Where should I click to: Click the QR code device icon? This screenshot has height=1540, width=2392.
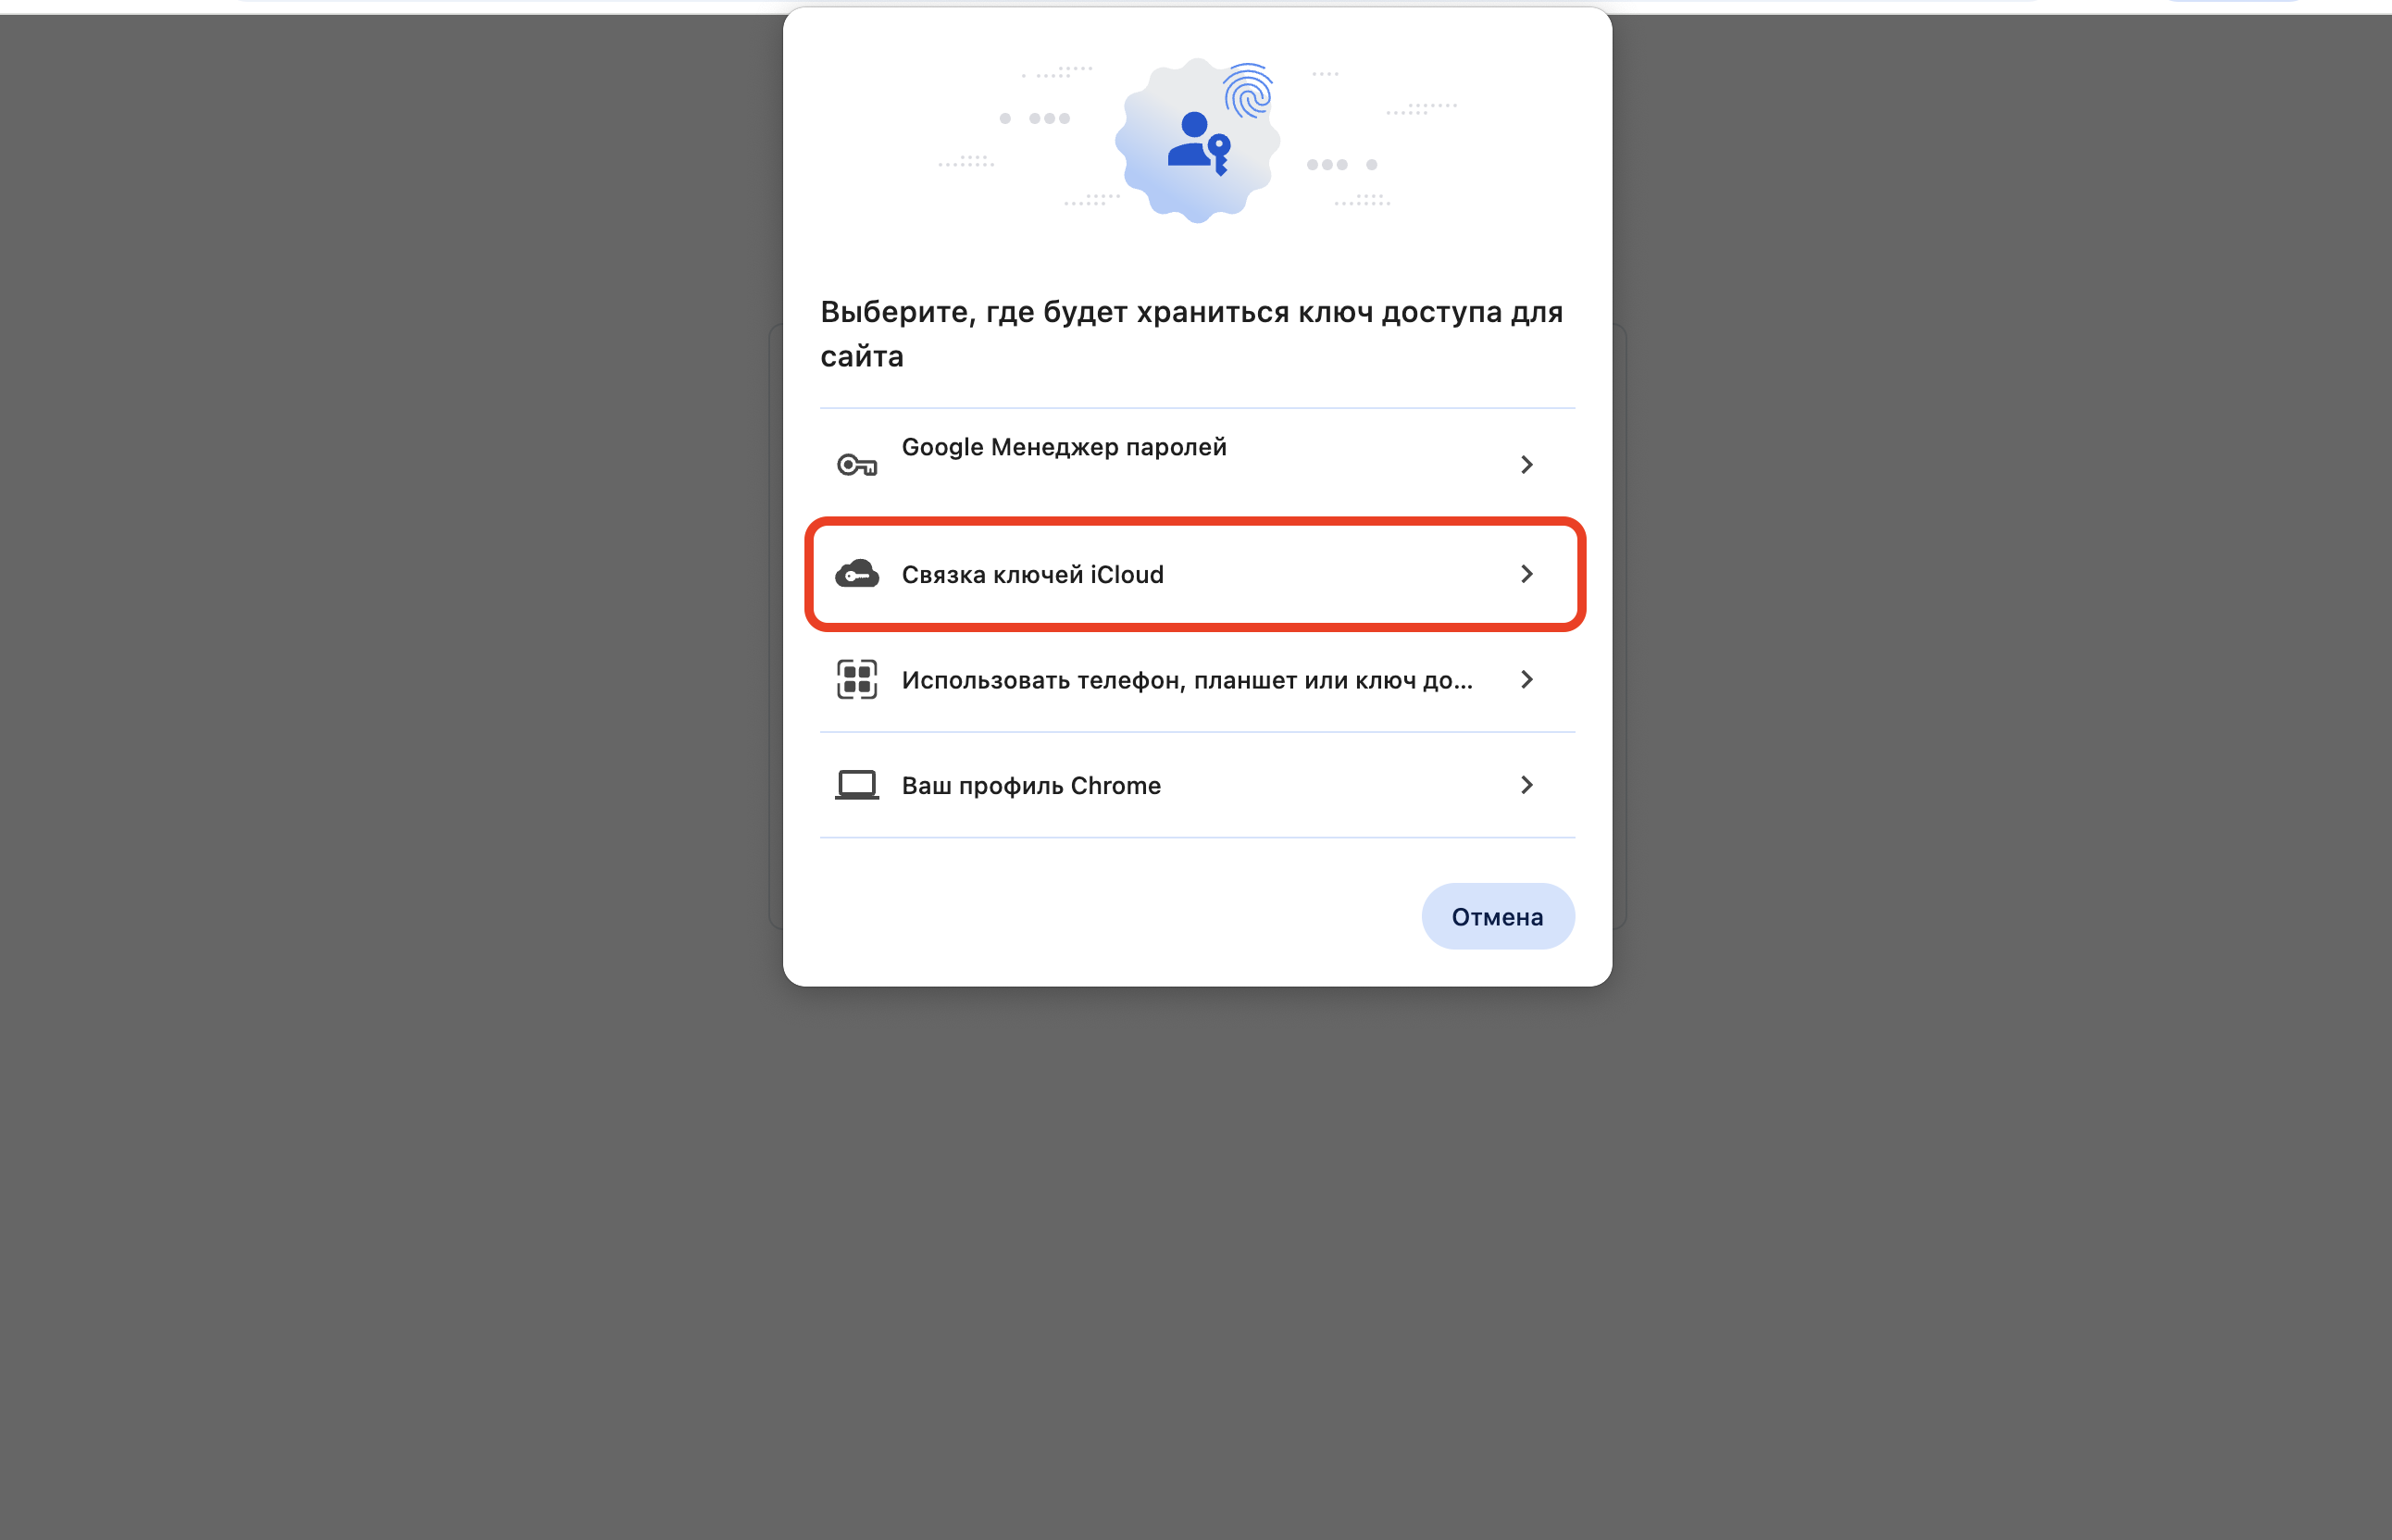point(857,680)
